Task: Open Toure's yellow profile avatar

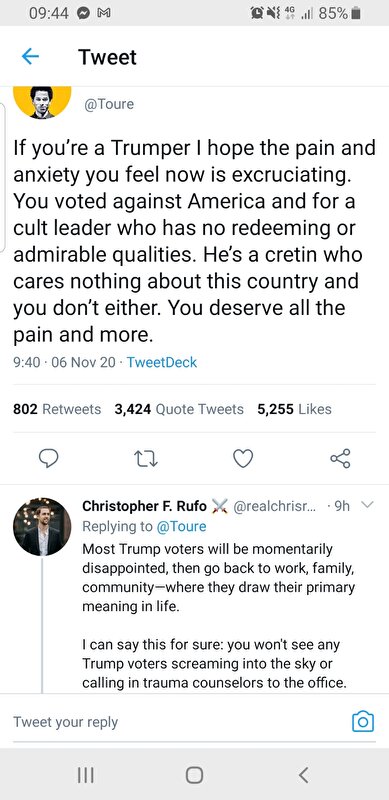Action: (42, 102)
